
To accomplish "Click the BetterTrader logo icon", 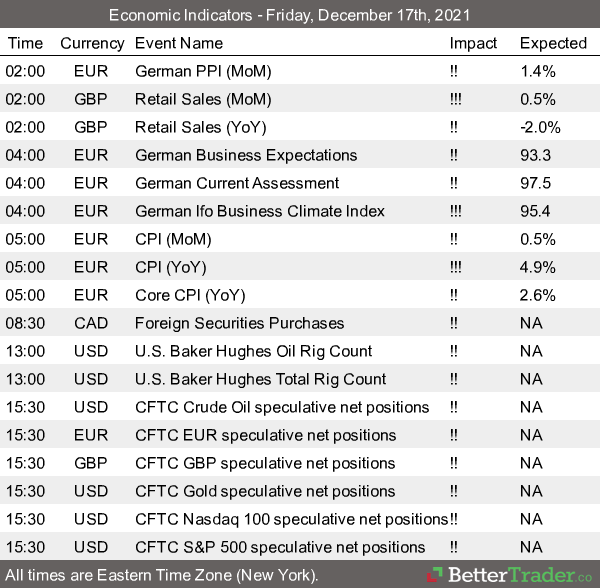I will coord(436,576).
